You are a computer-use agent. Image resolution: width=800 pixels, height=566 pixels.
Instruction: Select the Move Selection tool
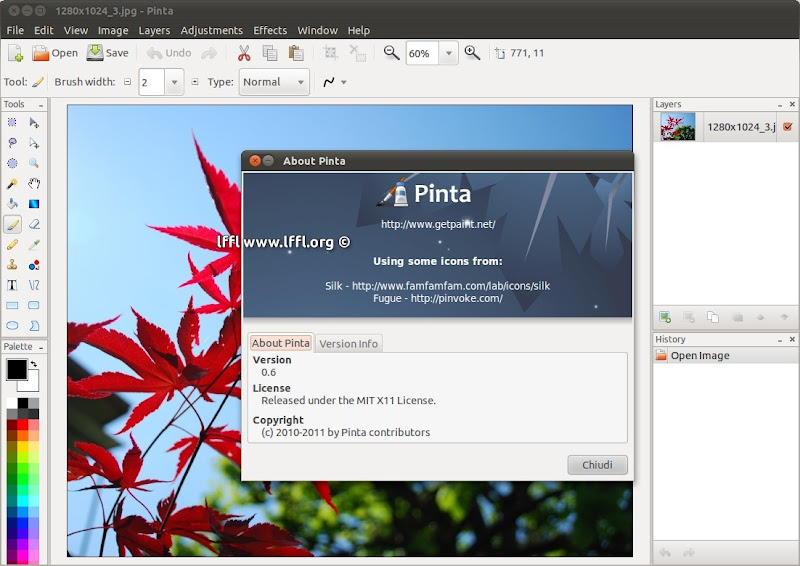34,143
